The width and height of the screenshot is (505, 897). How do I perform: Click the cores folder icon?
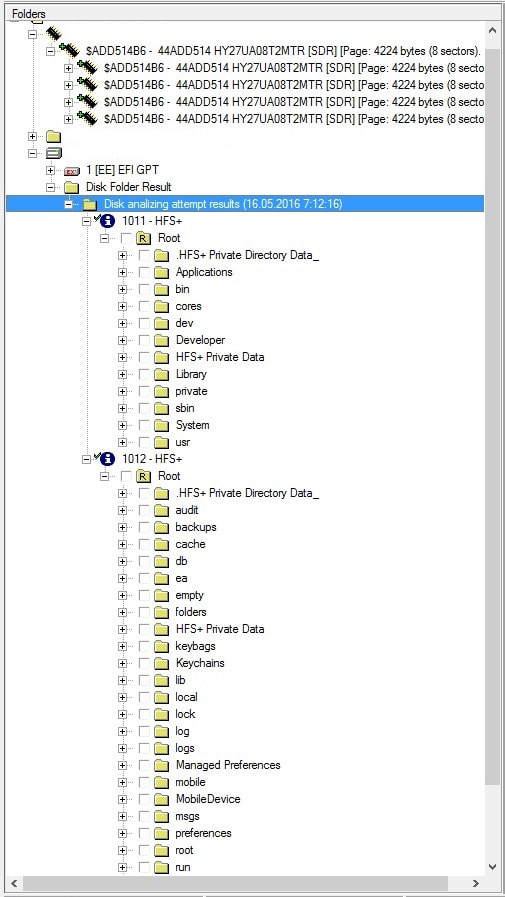[162, 306]
